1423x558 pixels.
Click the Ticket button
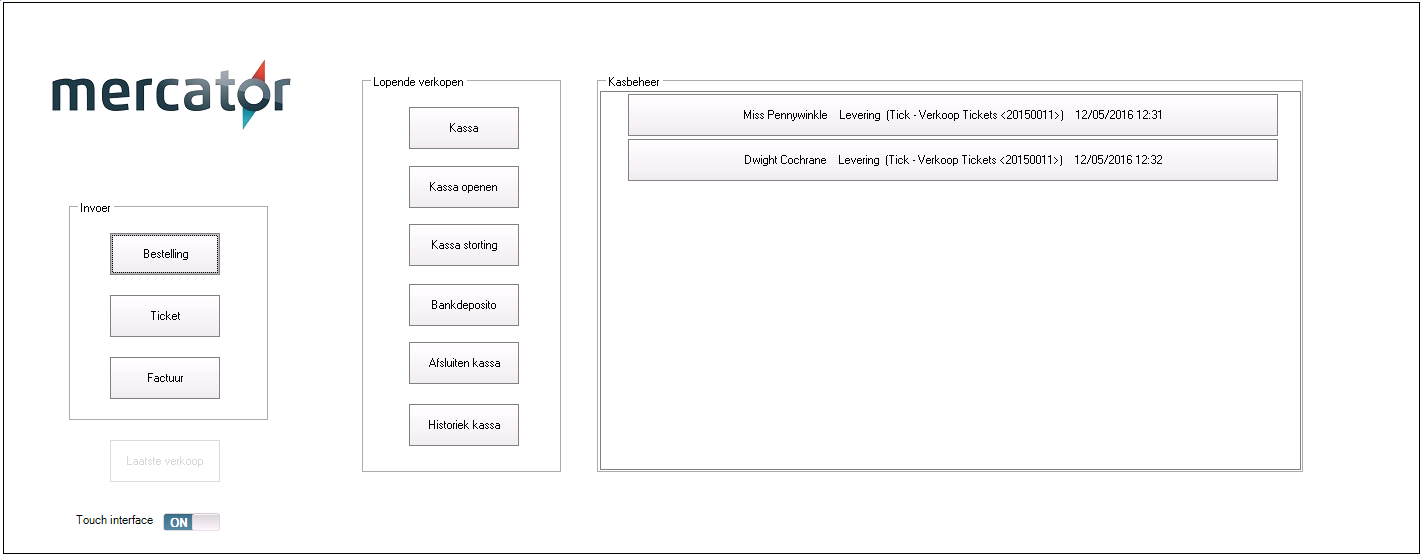coord(165,316)
